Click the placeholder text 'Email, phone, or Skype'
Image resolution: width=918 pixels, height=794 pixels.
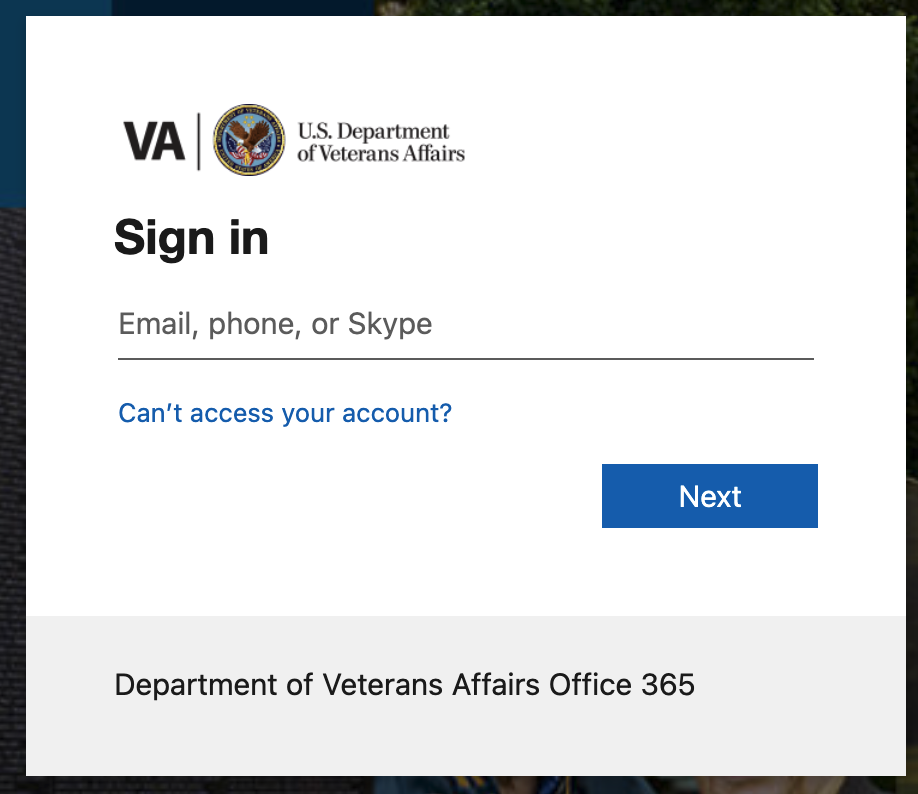[274, 323]
